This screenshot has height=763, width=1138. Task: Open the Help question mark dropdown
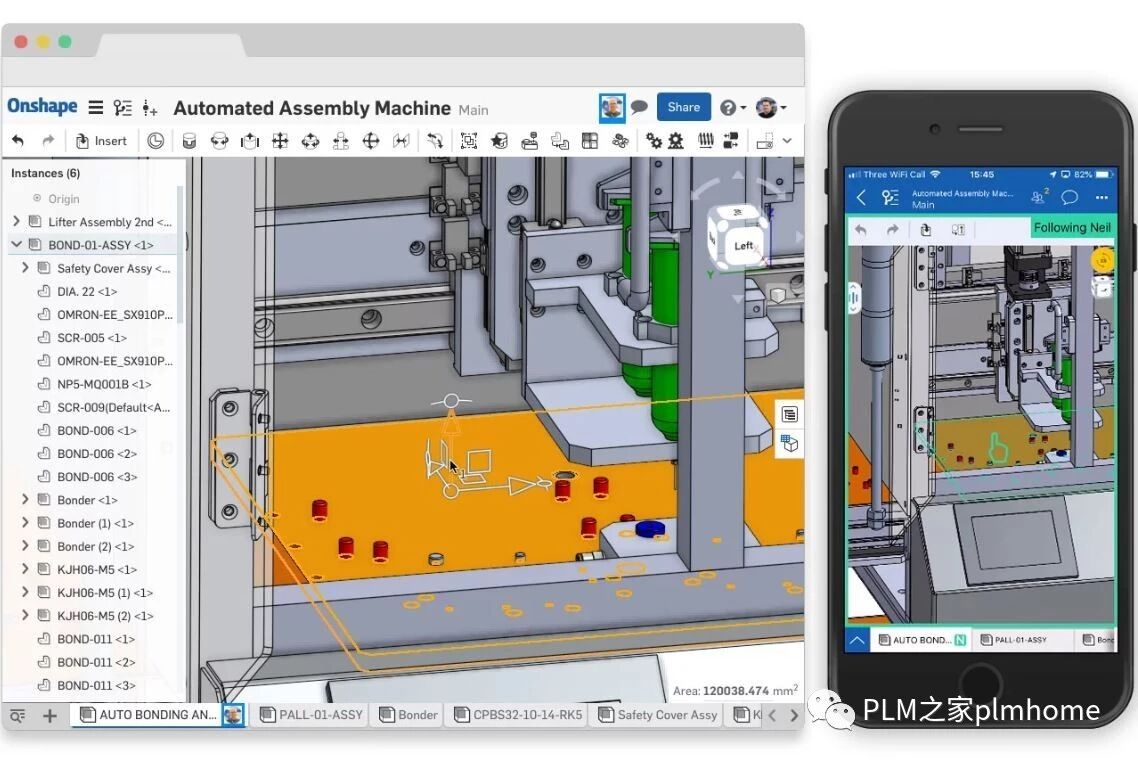tap(732, 107)
